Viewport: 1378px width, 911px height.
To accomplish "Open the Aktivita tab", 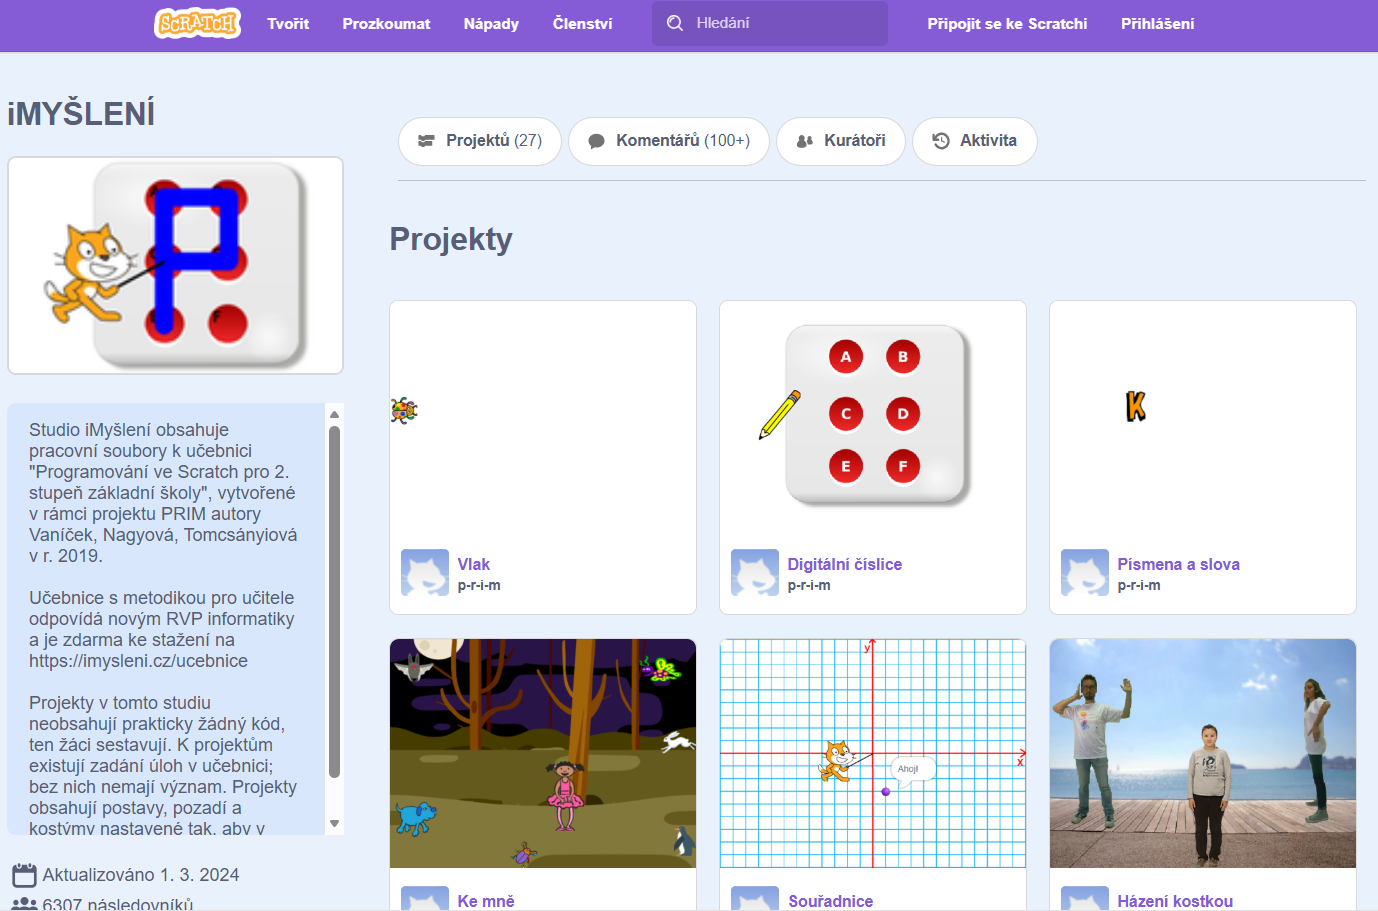I will [974, 141].
